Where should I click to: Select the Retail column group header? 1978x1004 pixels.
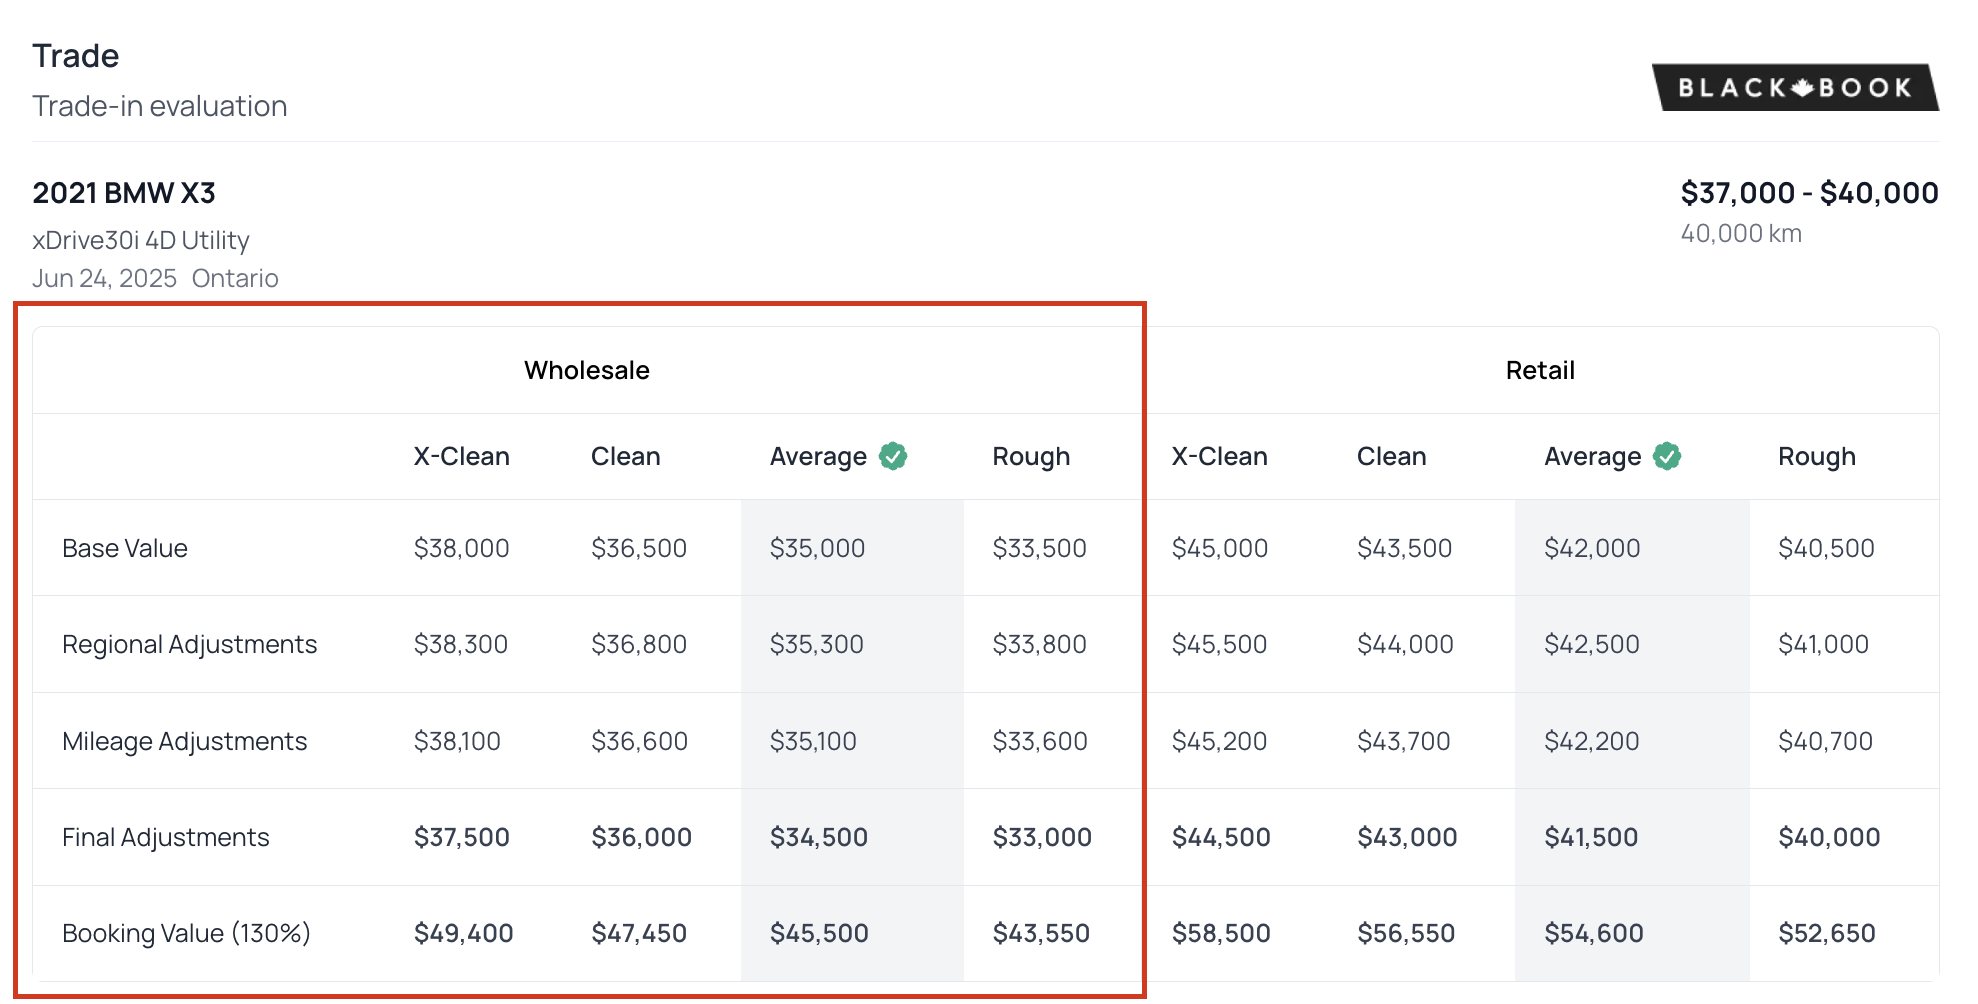(1539, 370)
